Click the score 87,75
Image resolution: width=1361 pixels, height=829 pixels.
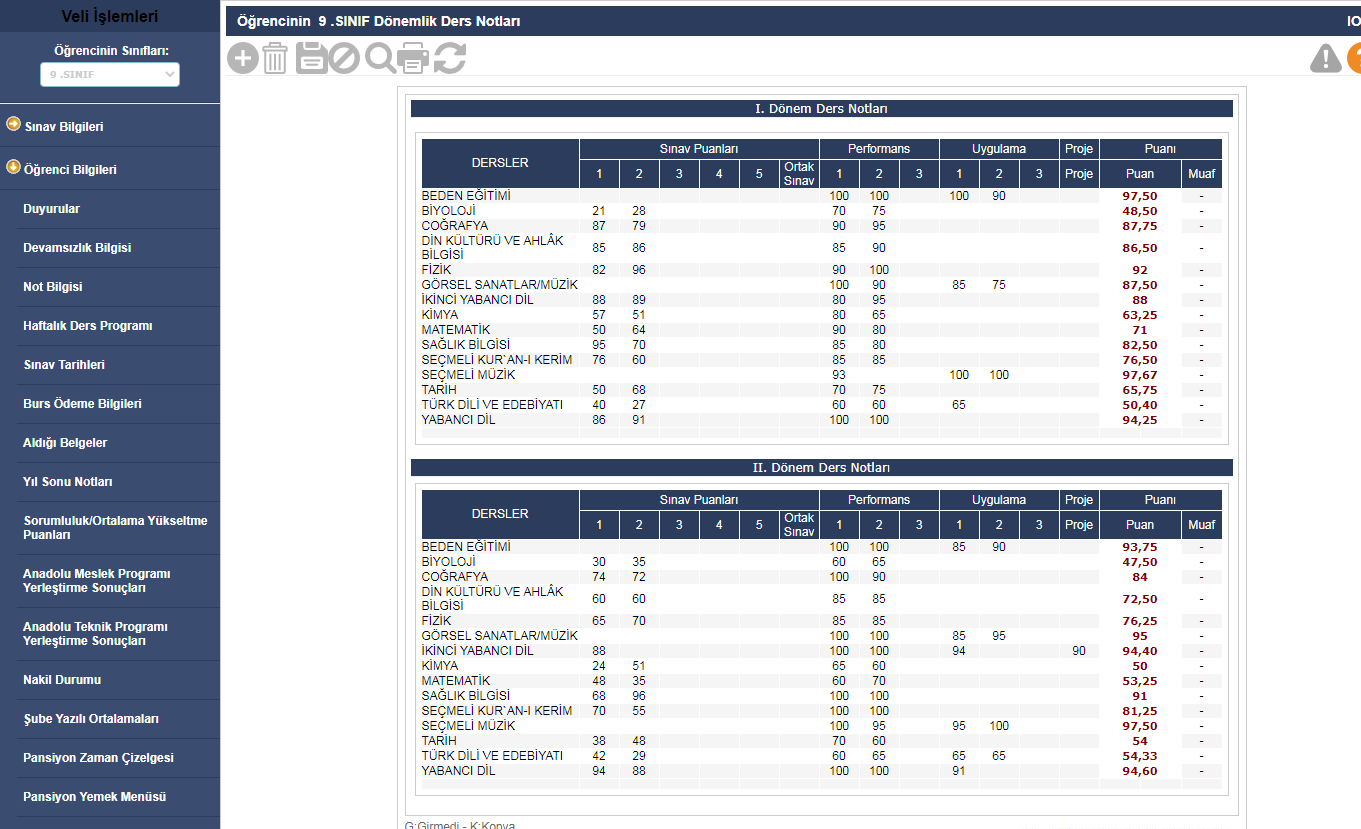pos(1140,226)
